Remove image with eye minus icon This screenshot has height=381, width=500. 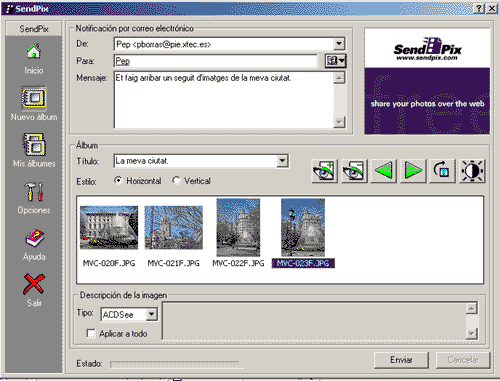[354, 171]
